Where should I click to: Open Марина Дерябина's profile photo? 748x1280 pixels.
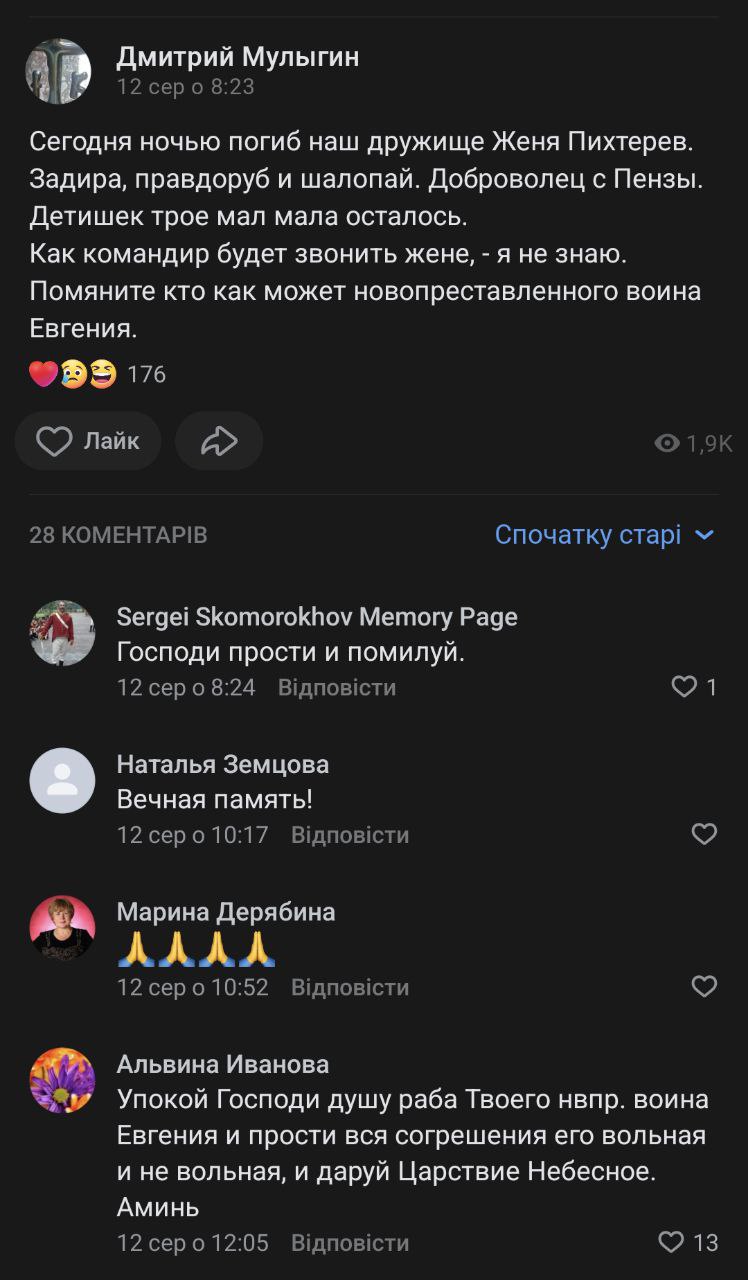point(62,928)
